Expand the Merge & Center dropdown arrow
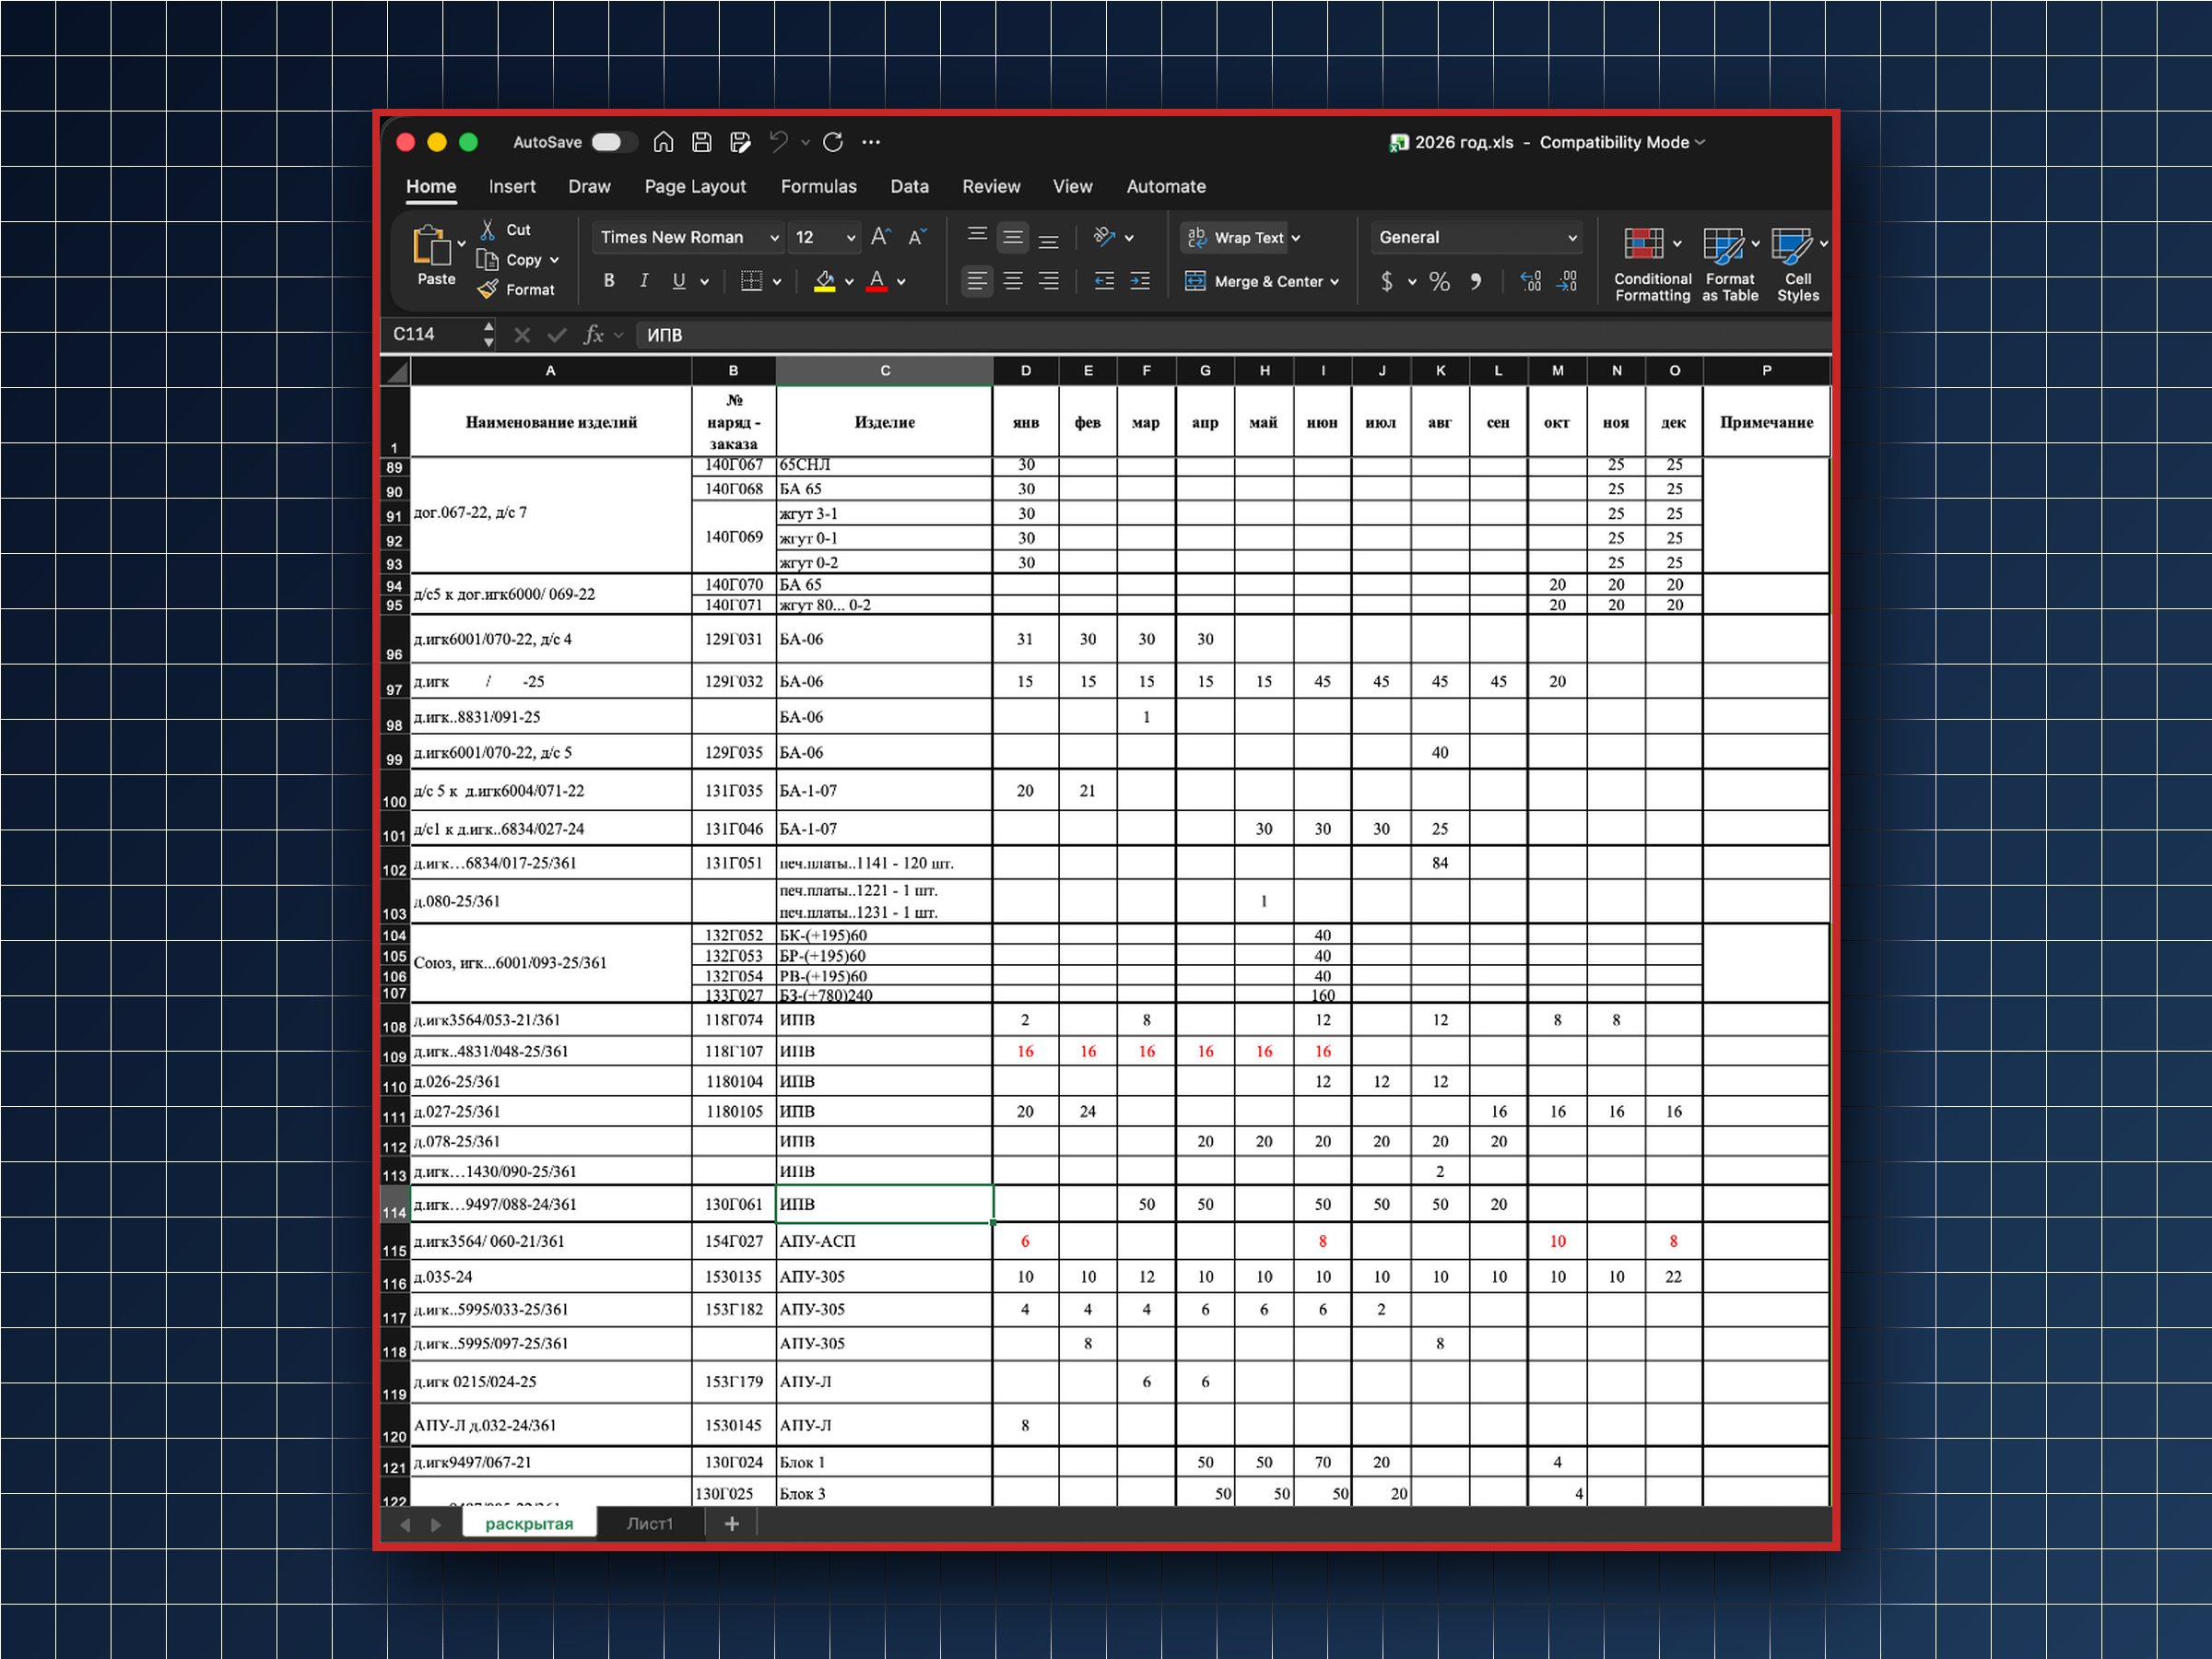 coord(1334,282)
